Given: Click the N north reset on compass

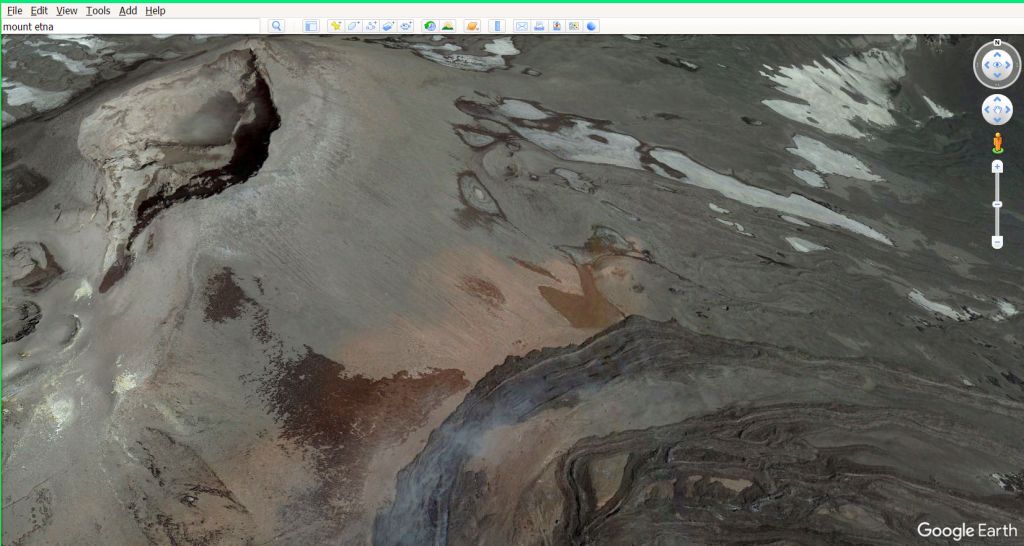Looking at the screenshot, I should coord(997,44).
